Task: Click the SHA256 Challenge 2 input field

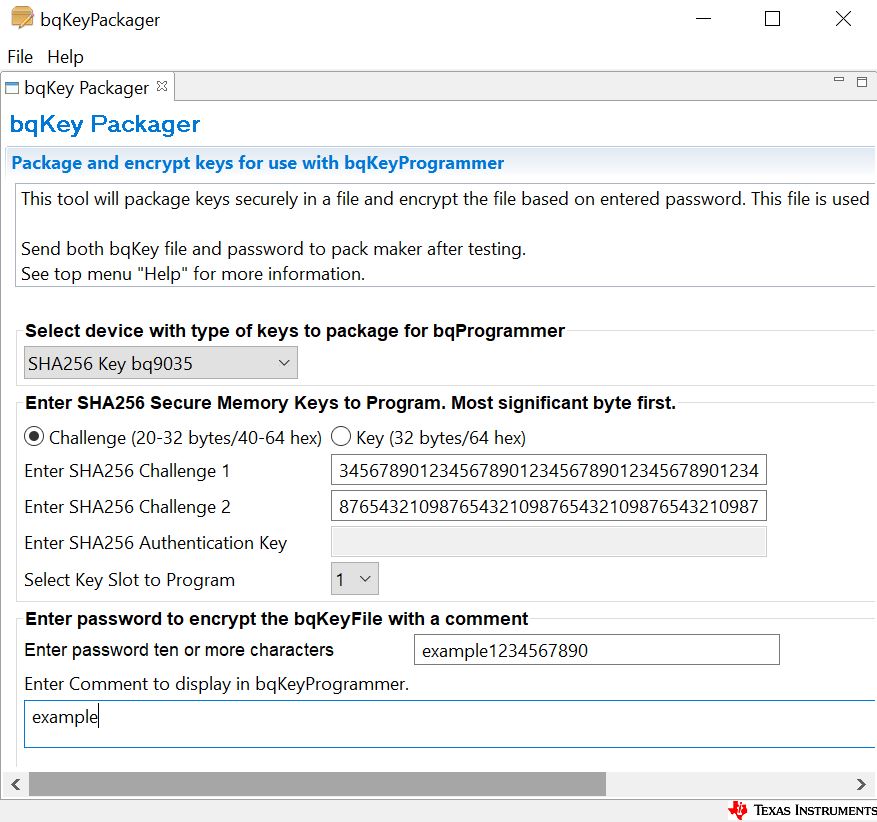Action: pos(548,507)
